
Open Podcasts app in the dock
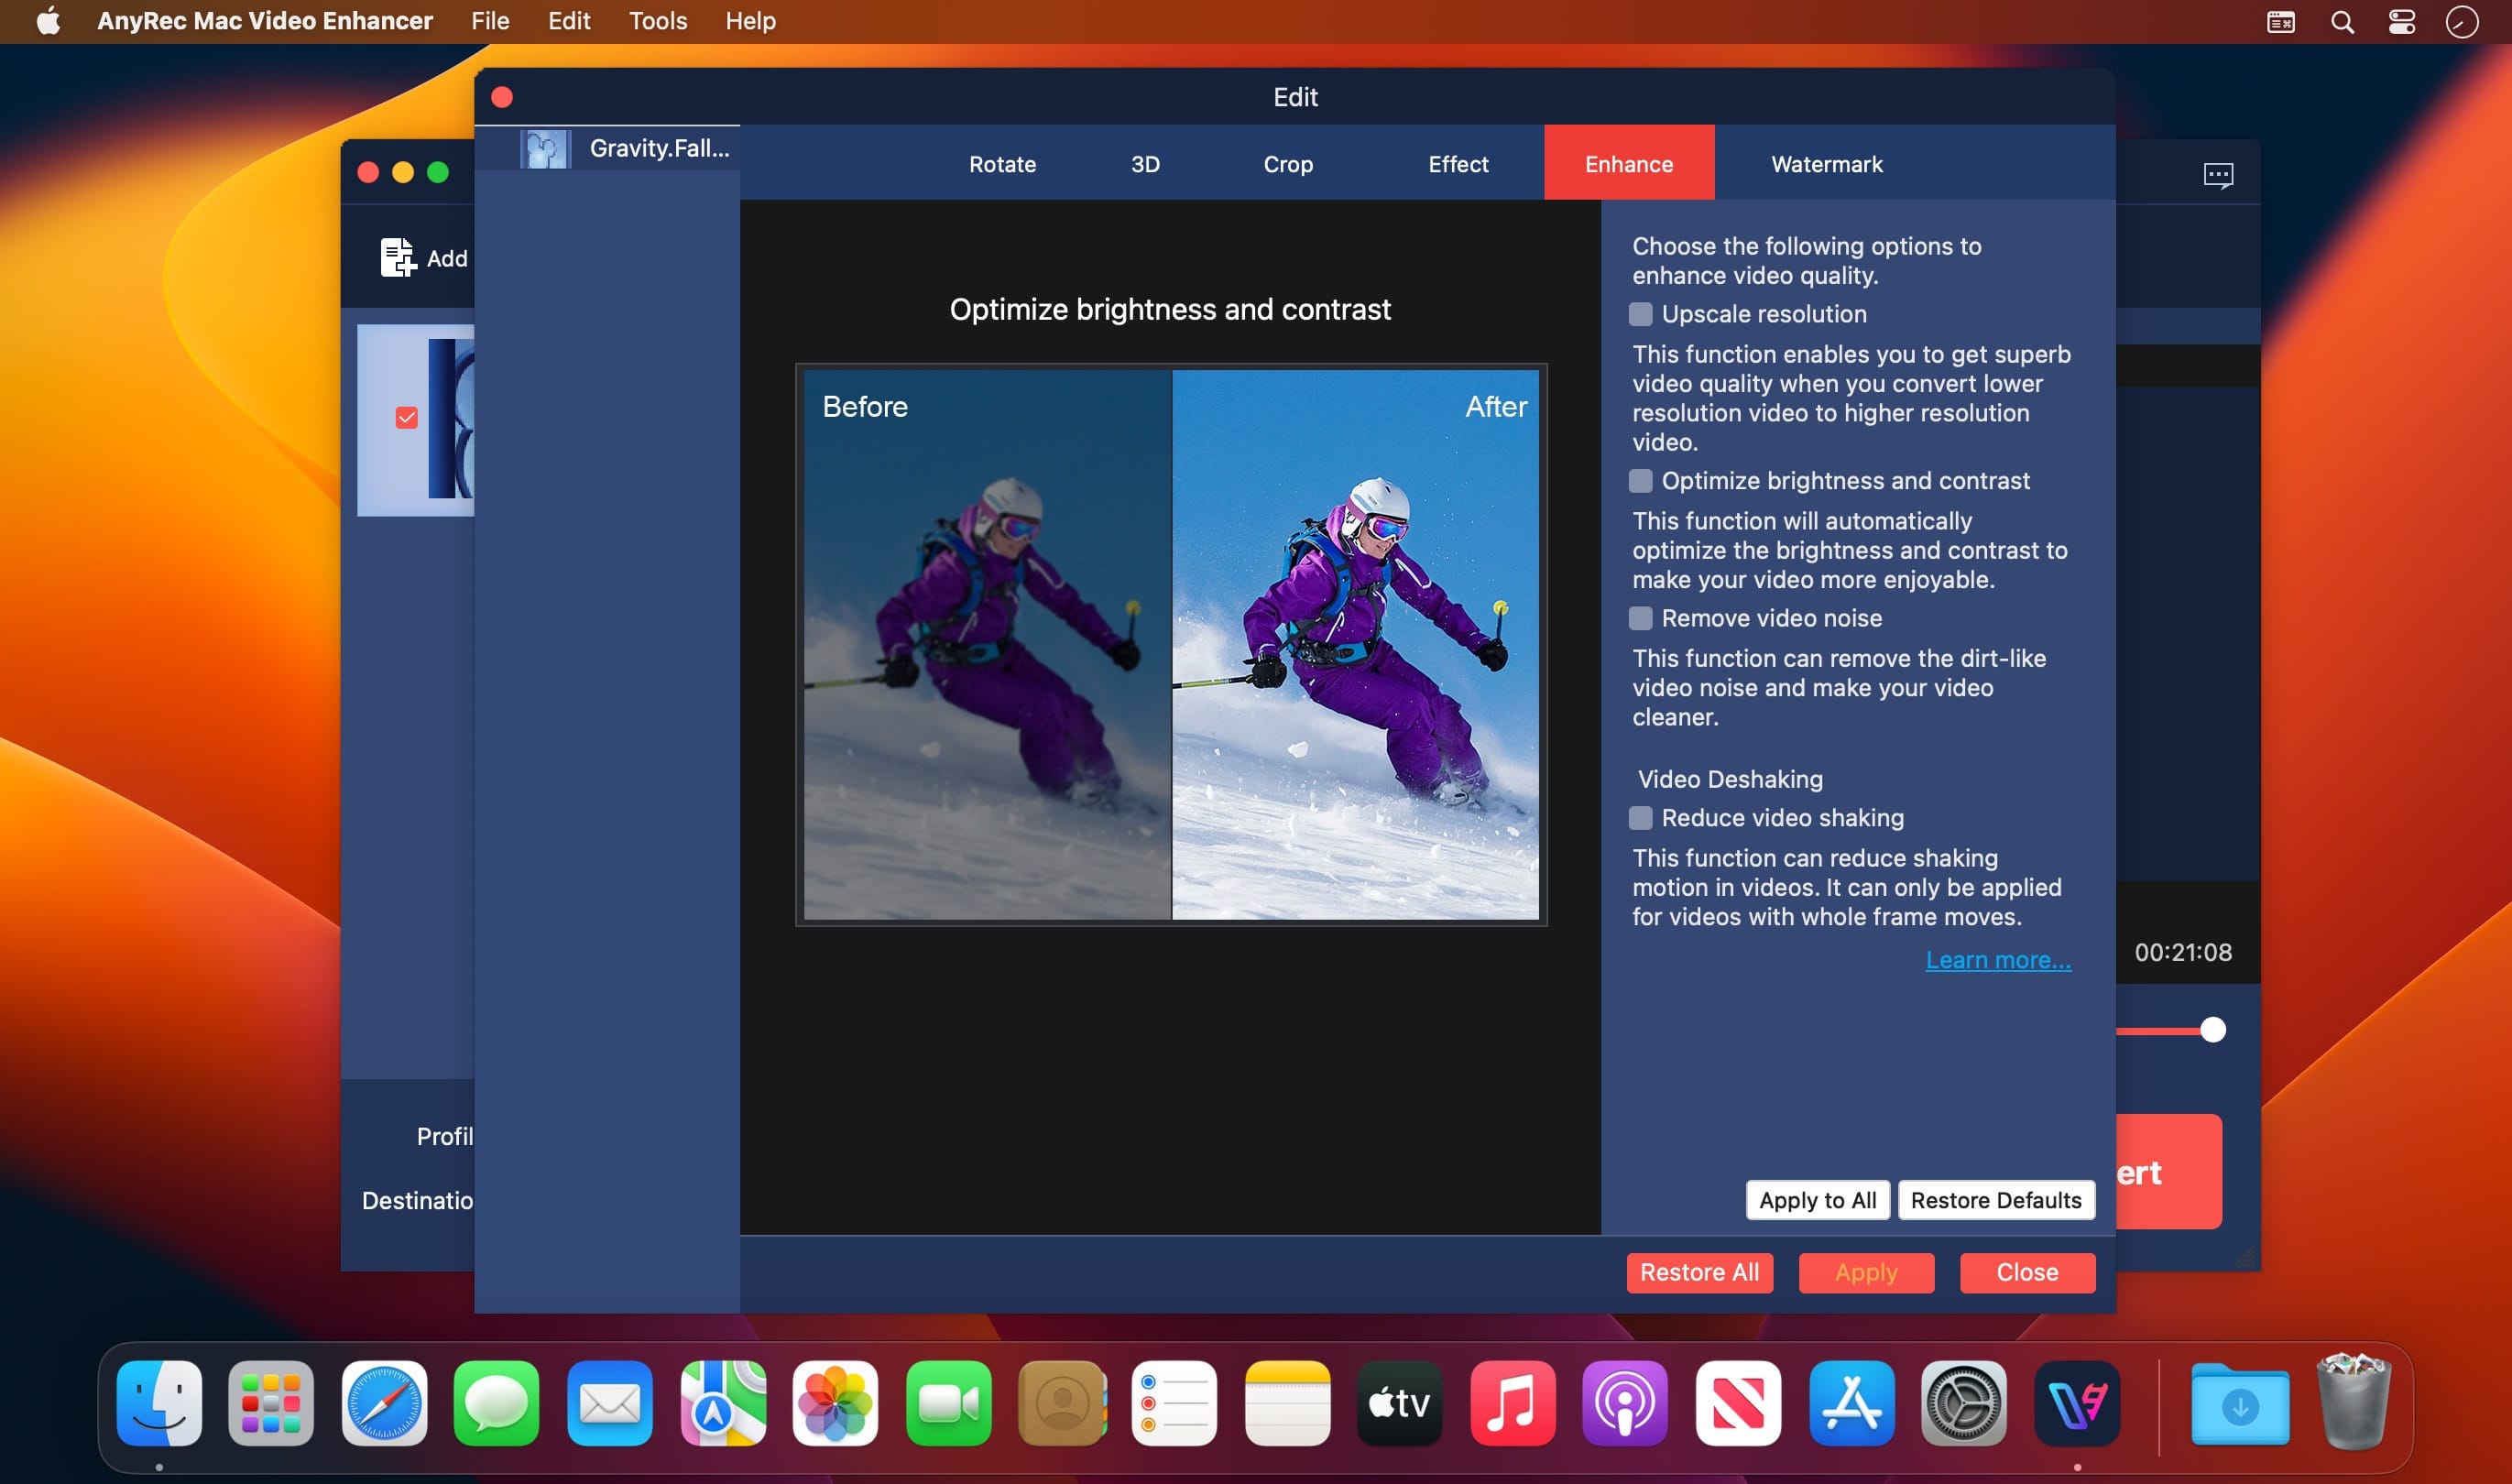[x=1625, y=1403]
